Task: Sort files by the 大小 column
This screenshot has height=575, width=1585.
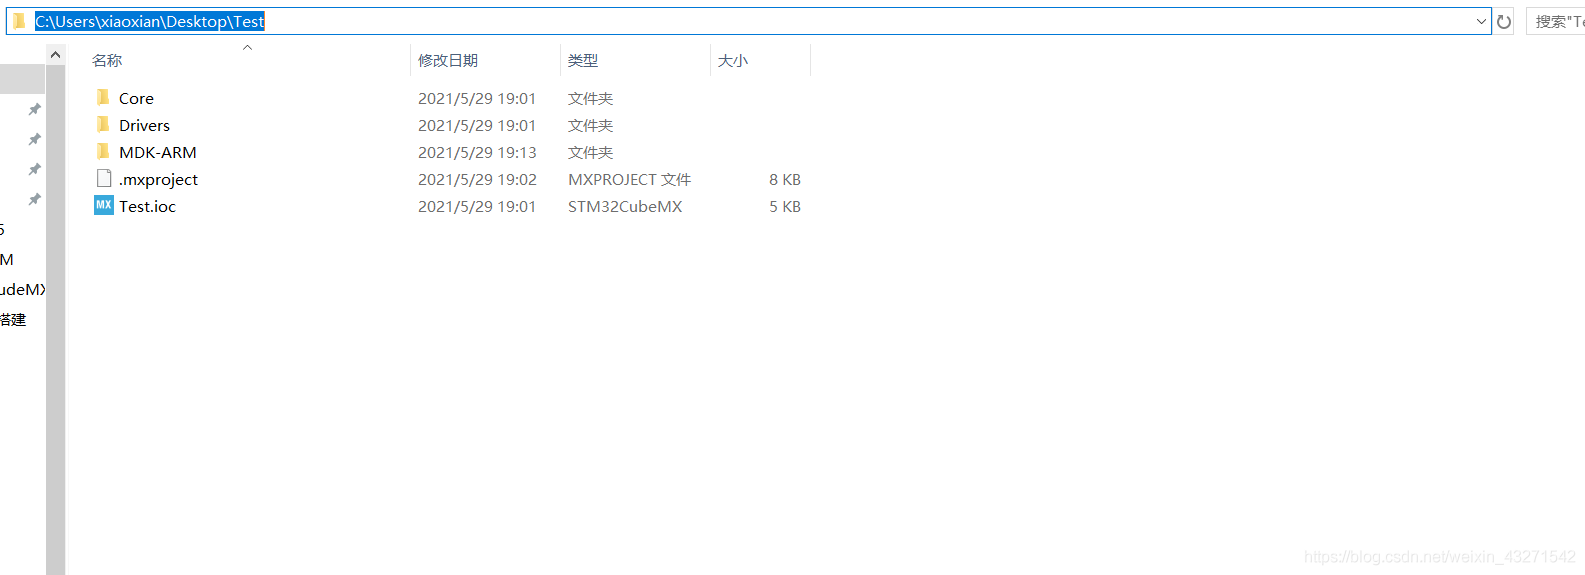Action: [733, 60]
